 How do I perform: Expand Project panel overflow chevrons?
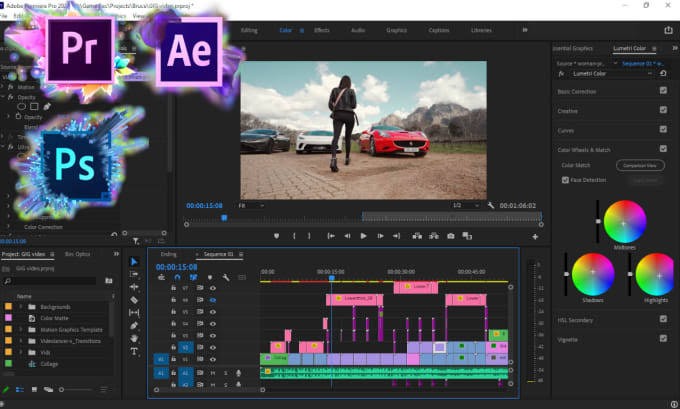point(116,254)
